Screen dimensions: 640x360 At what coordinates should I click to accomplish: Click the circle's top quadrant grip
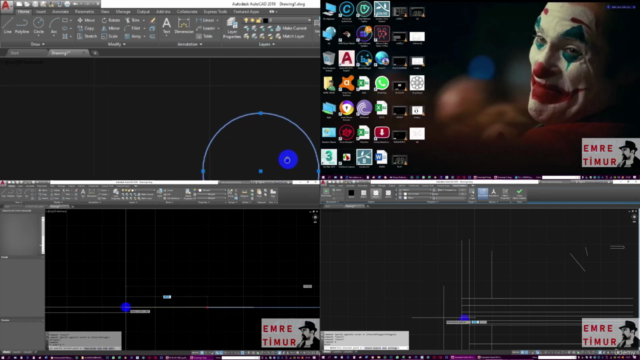(261, 113)
